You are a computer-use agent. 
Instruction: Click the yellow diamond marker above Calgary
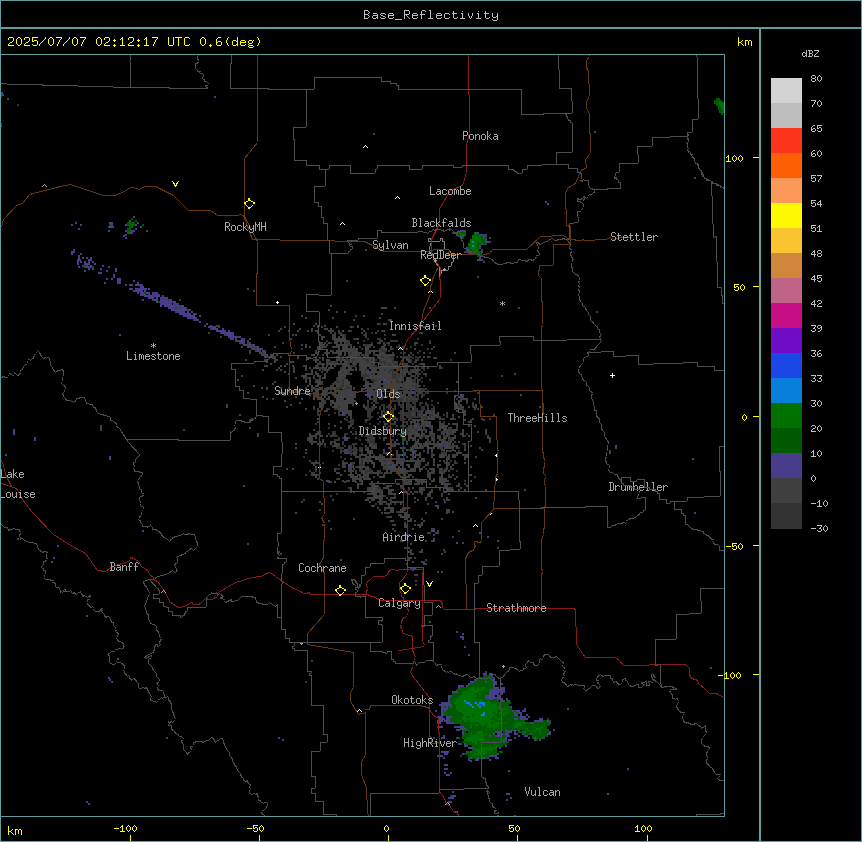click(x=405, y=589)
